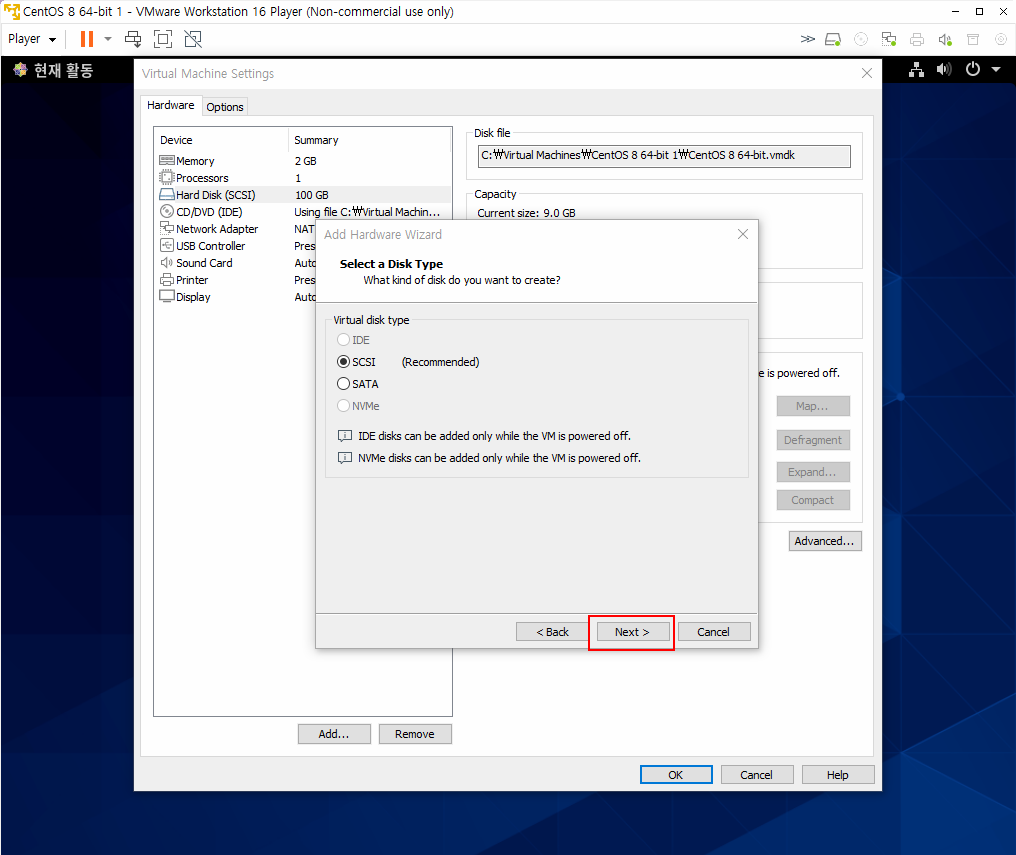Choose the SATA disk type radio

coord(343,384)
